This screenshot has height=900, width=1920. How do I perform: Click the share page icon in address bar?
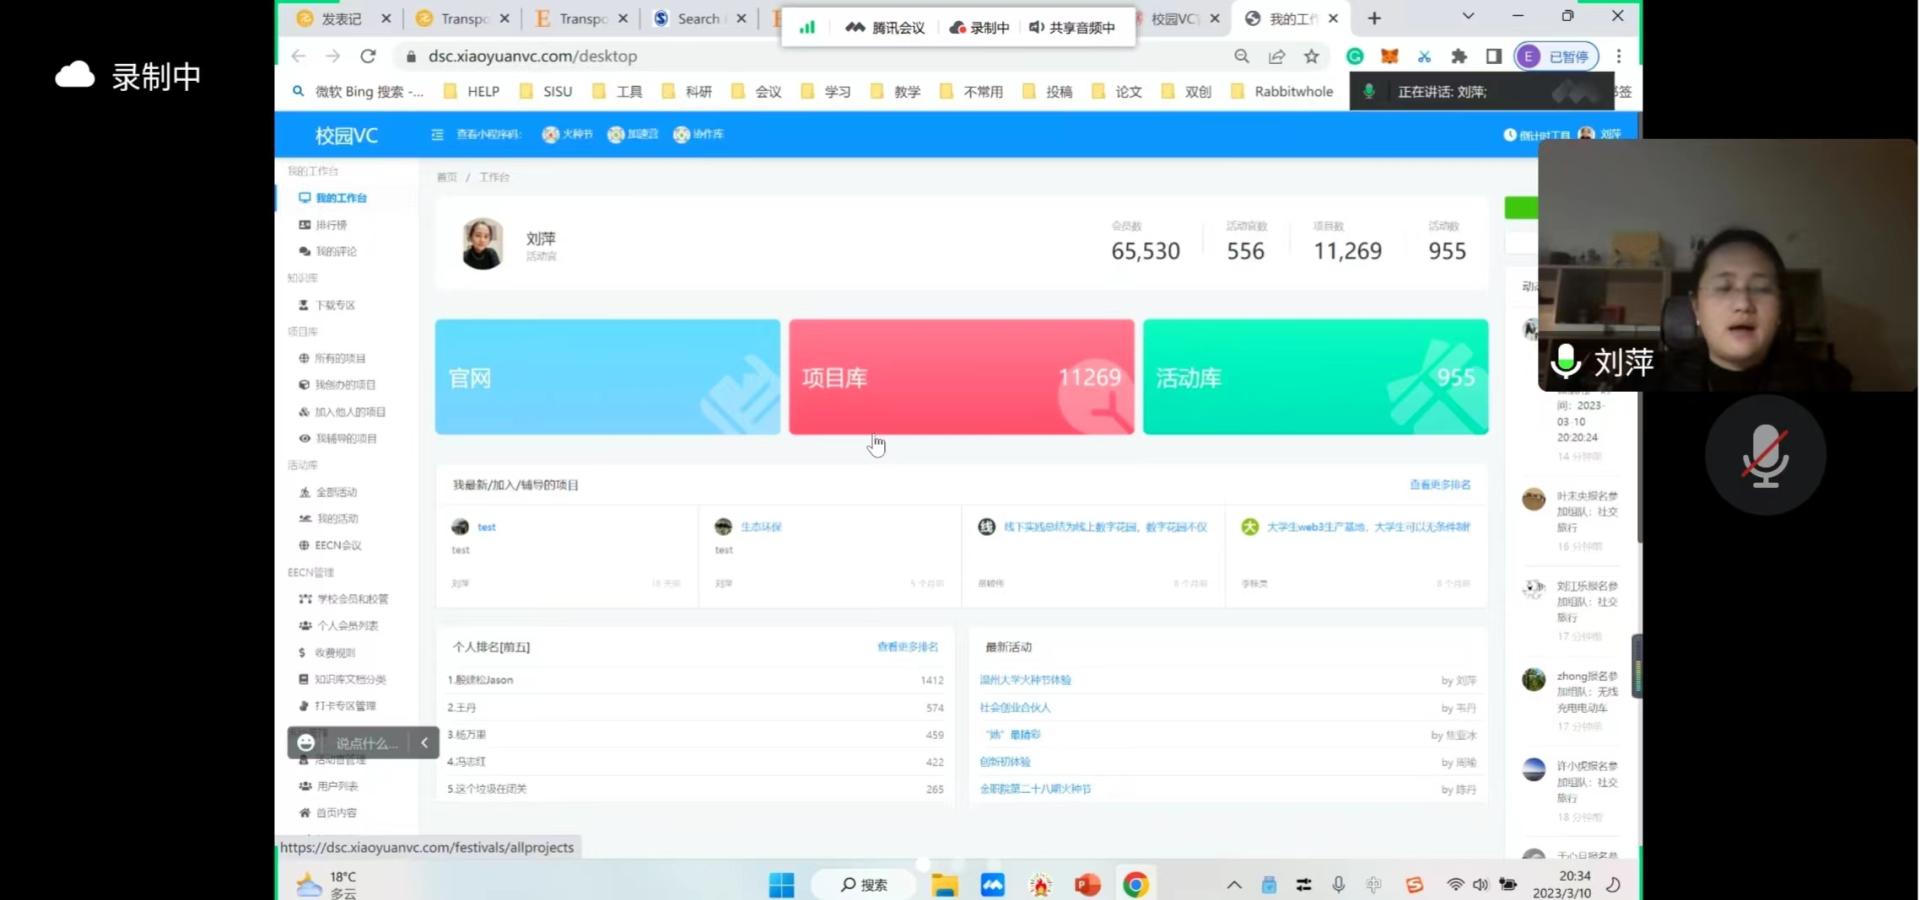[x=1277, y=57]
